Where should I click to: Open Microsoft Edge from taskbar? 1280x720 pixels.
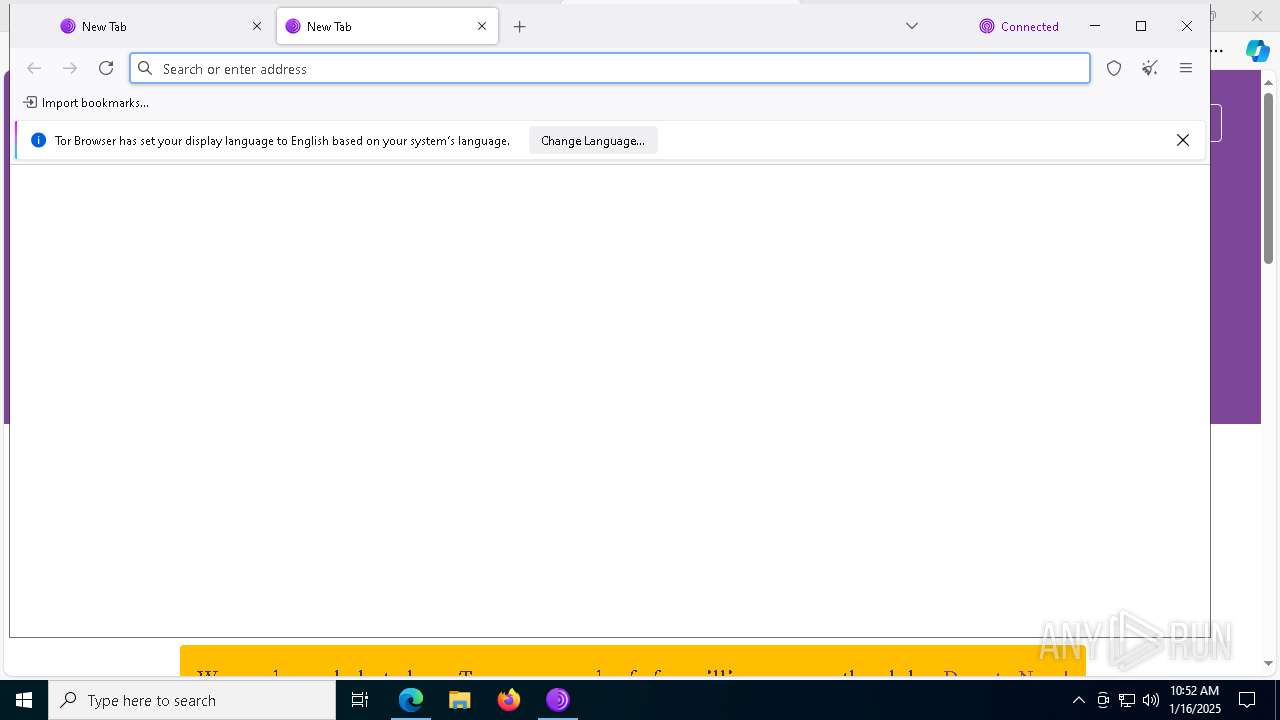411,700
